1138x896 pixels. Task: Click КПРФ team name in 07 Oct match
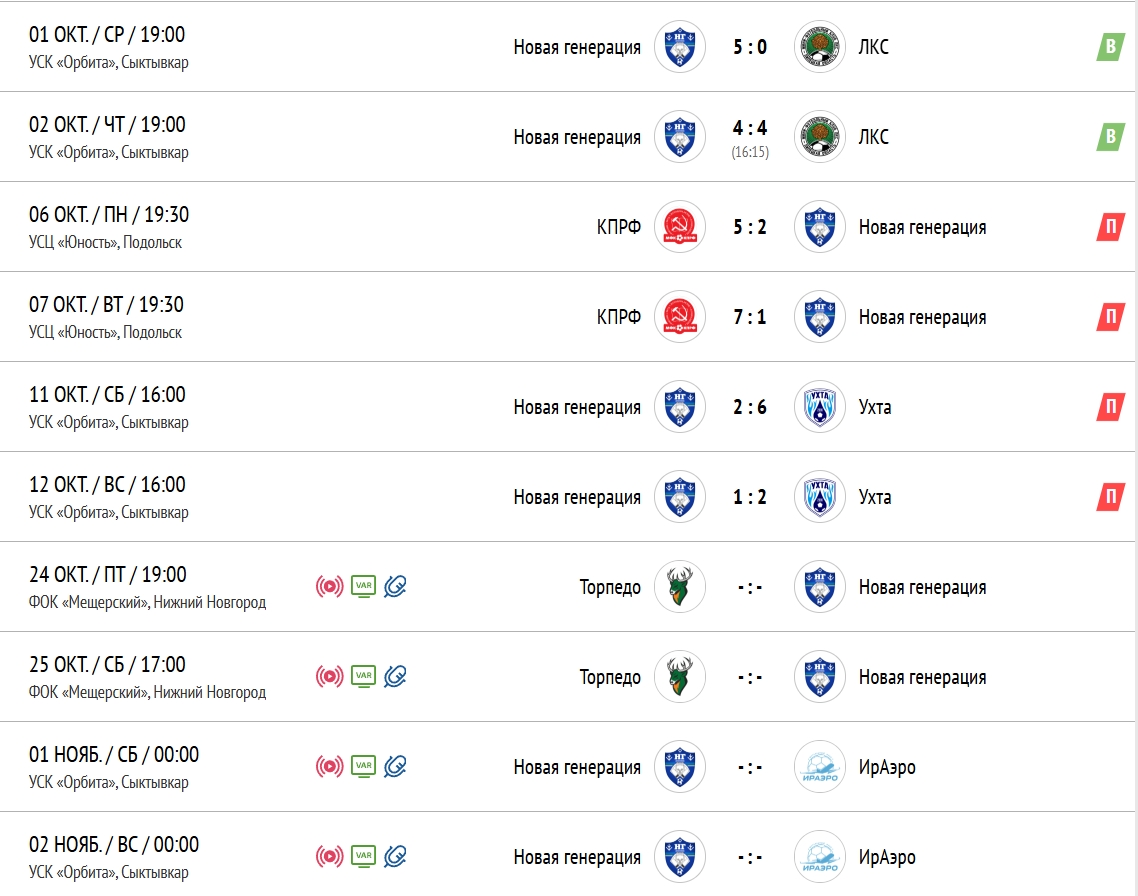(x=618, y=317)
